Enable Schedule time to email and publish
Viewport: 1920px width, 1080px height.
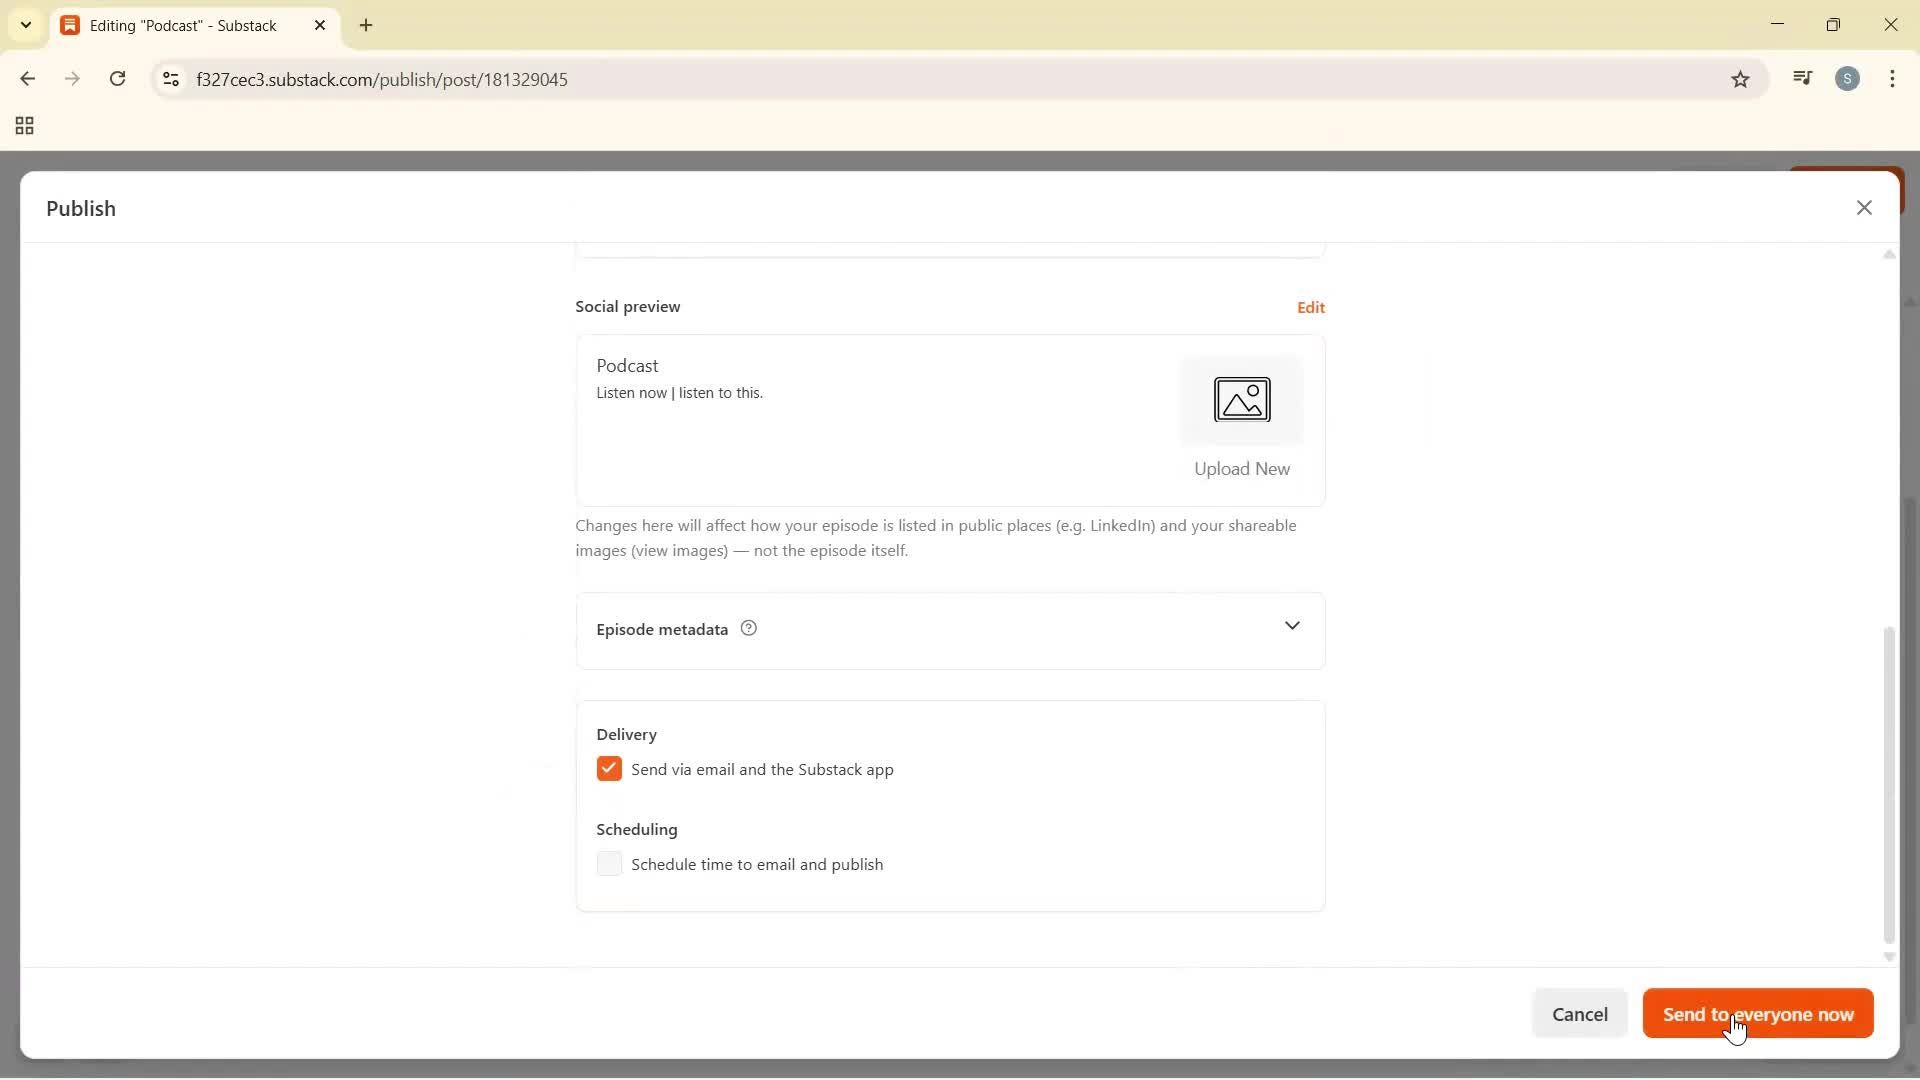point(610,864)
